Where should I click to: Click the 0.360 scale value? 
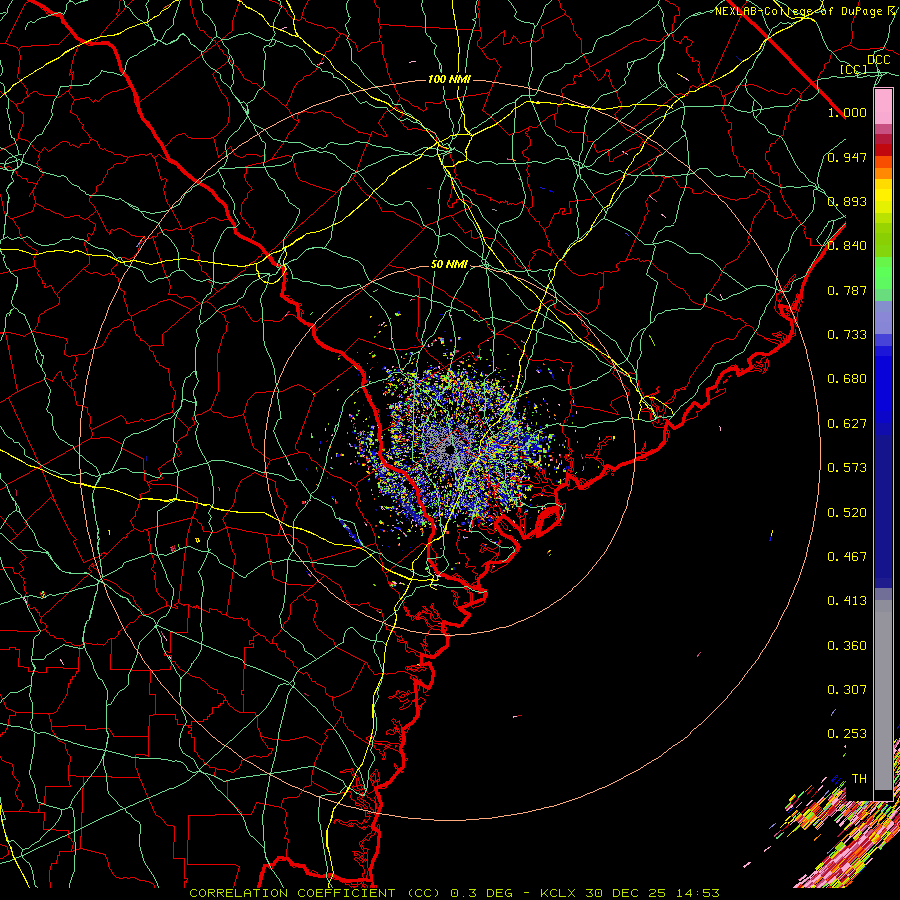[x=847, y=646]
